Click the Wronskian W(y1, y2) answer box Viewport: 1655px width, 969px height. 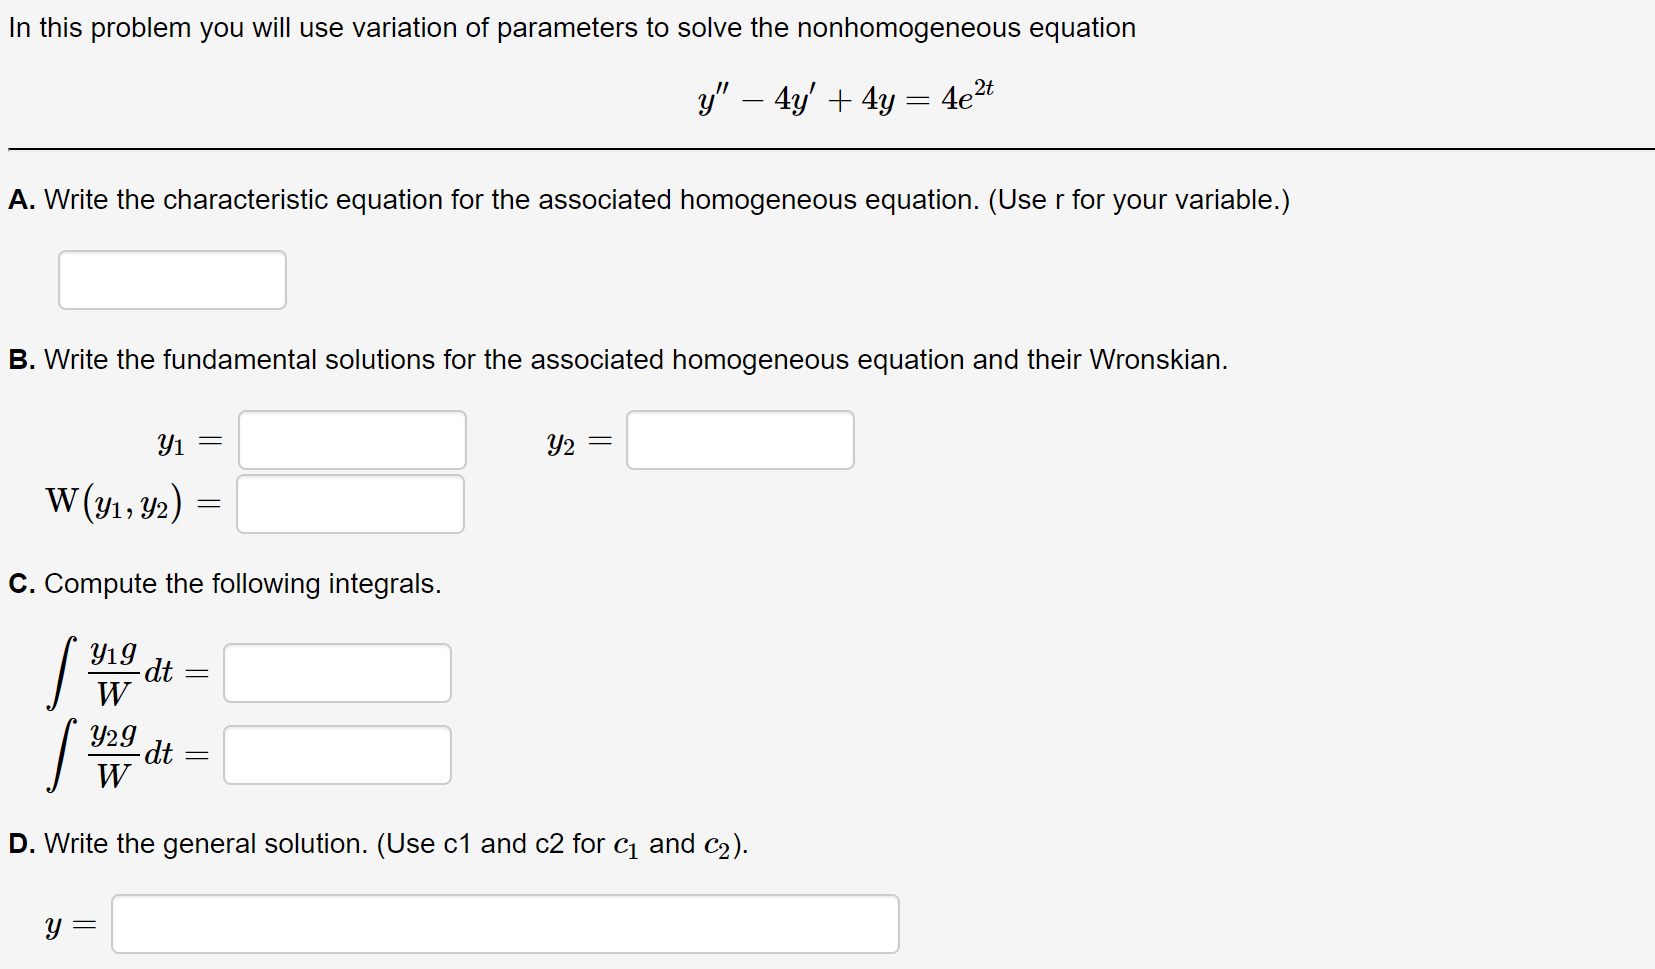[349, 503]
